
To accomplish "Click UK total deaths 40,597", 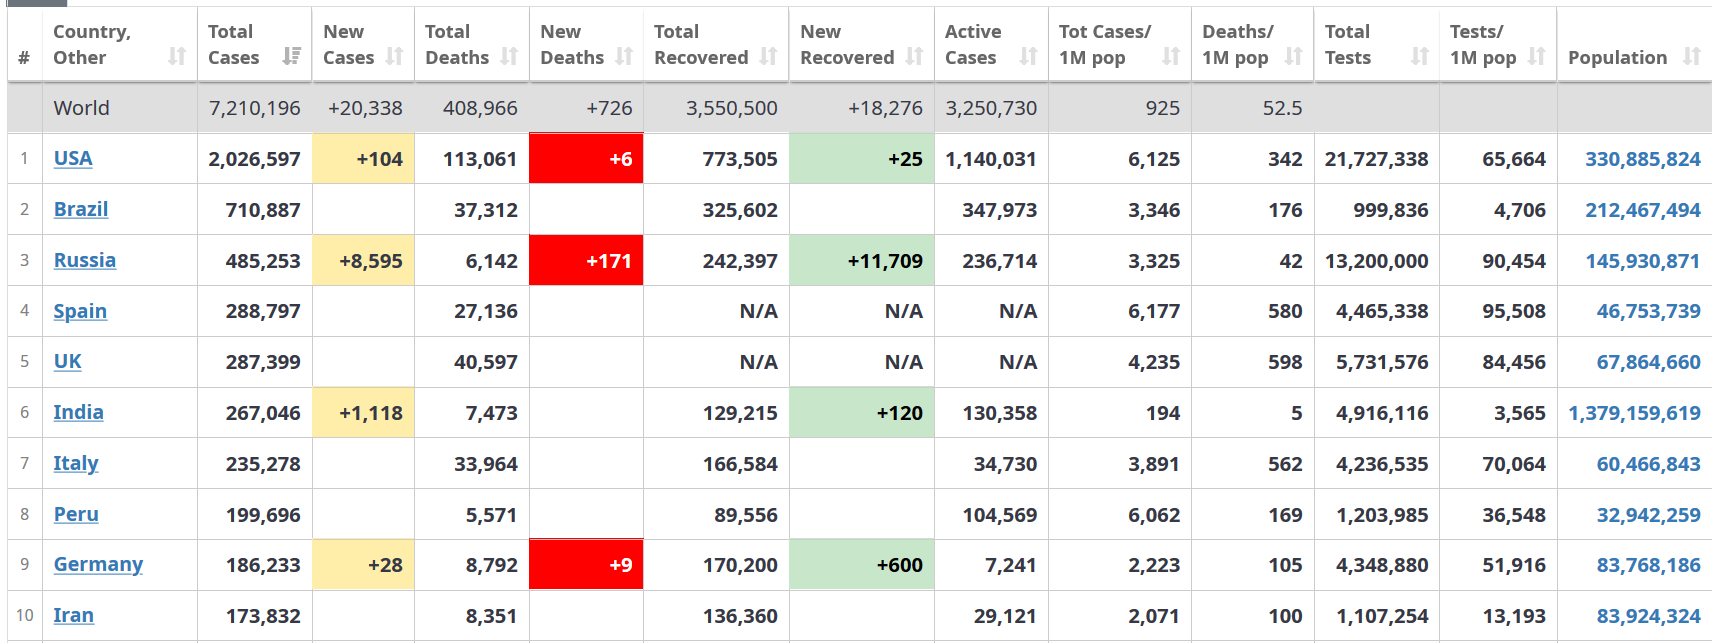I will coord(486,362).
